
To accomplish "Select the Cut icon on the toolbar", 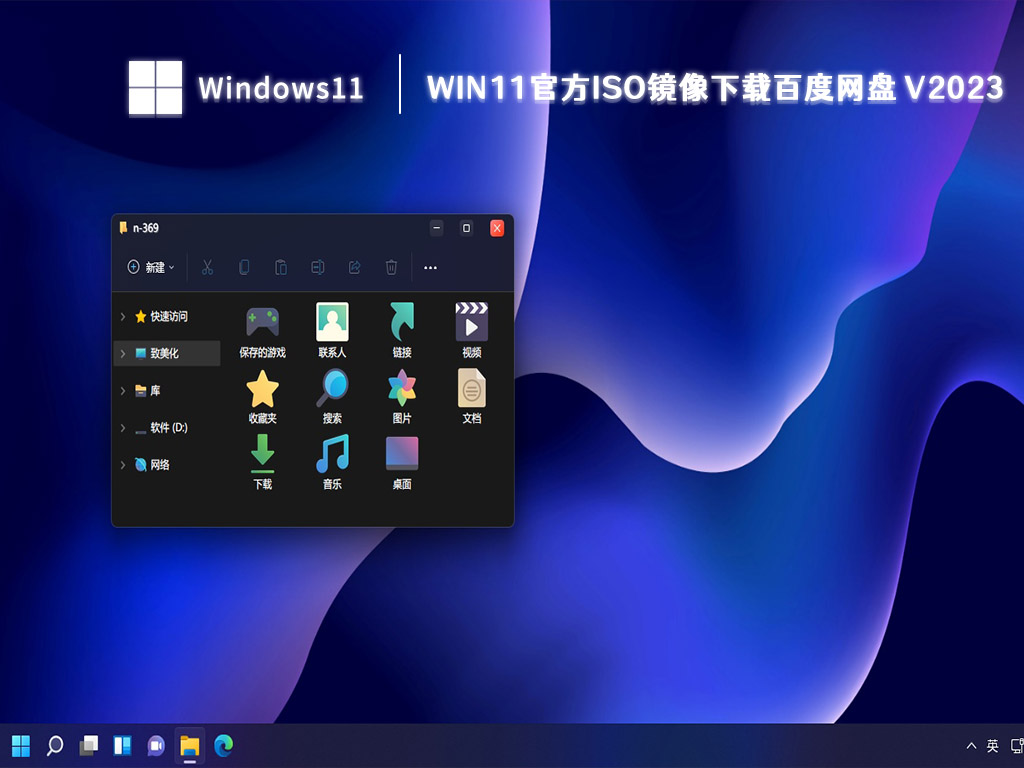I will click(207, 268).
